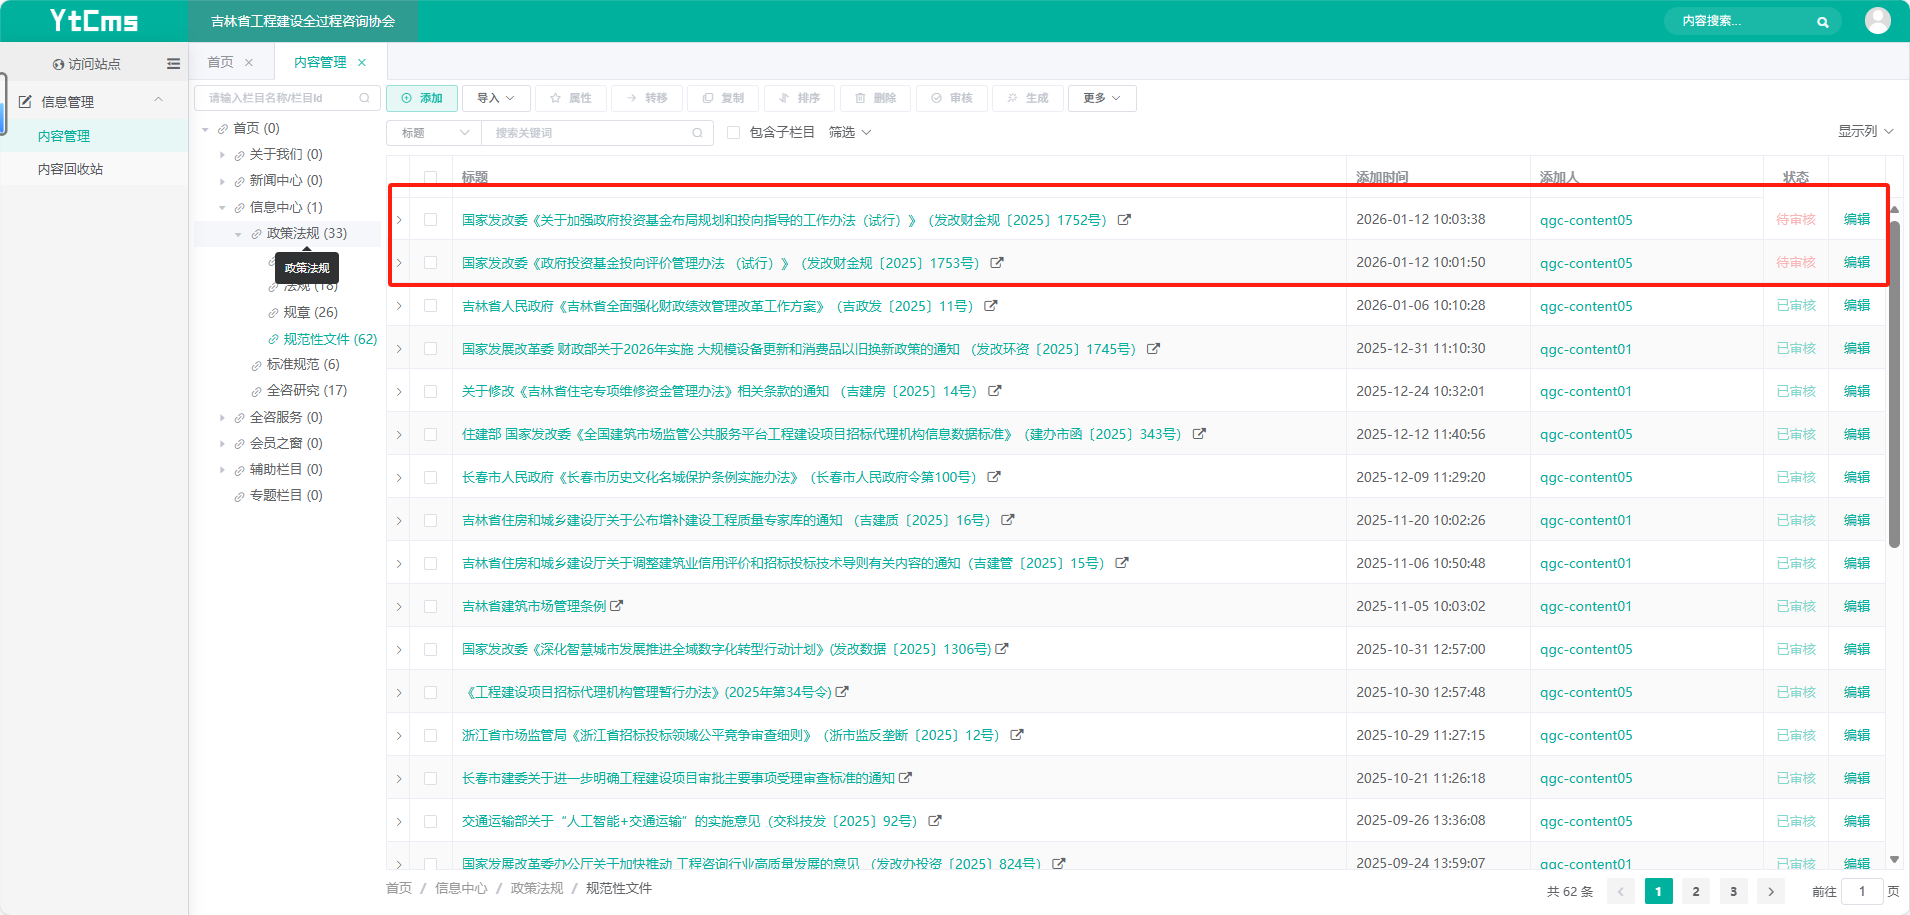Enable the 包含子栏目 checkbox
This screenshot has width=1910, height=915.
tap(733, 132)
